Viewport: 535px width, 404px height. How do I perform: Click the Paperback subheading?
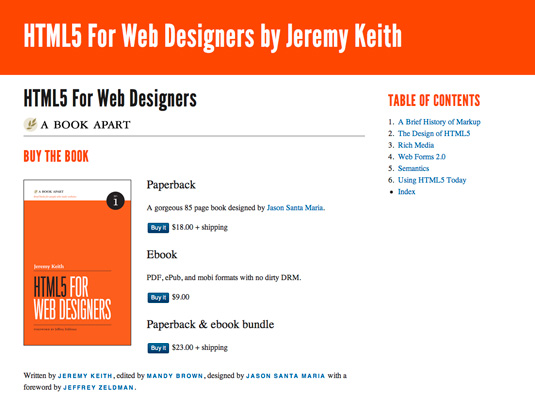pos(171,185)
